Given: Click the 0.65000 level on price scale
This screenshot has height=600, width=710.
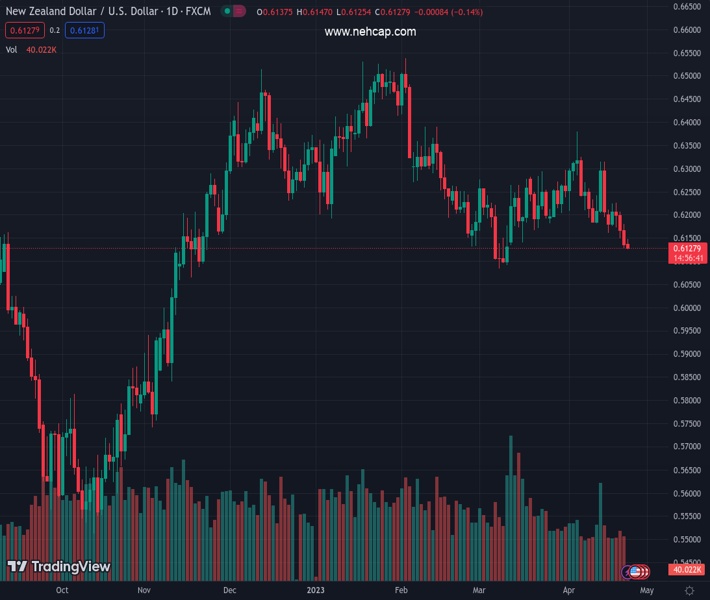Looking at the screenshot, I should [685, 76].
